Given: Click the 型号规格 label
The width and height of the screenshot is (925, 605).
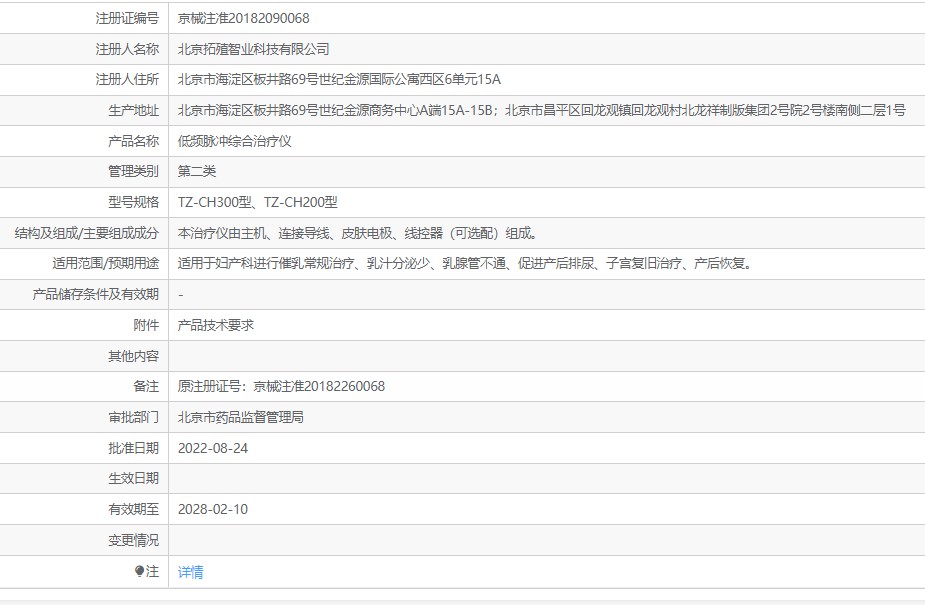Looking at the screenshot, I should tap(134, 202).
